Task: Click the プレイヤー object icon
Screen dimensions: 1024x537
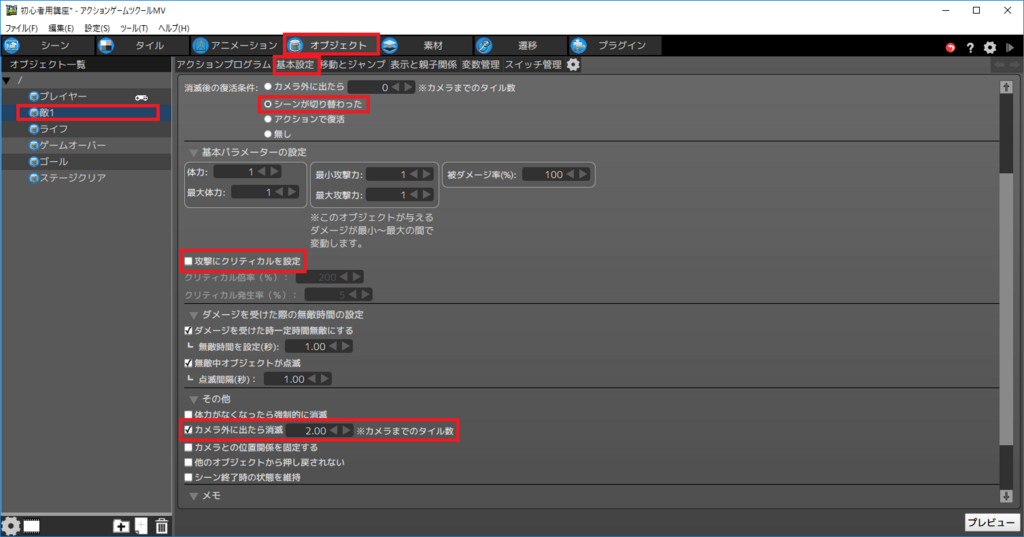Action: [34, 96]
